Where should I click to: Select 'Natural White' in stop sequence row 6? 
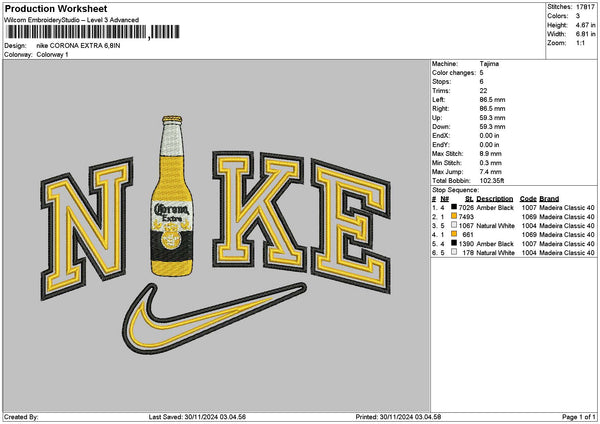coord(496,253)
